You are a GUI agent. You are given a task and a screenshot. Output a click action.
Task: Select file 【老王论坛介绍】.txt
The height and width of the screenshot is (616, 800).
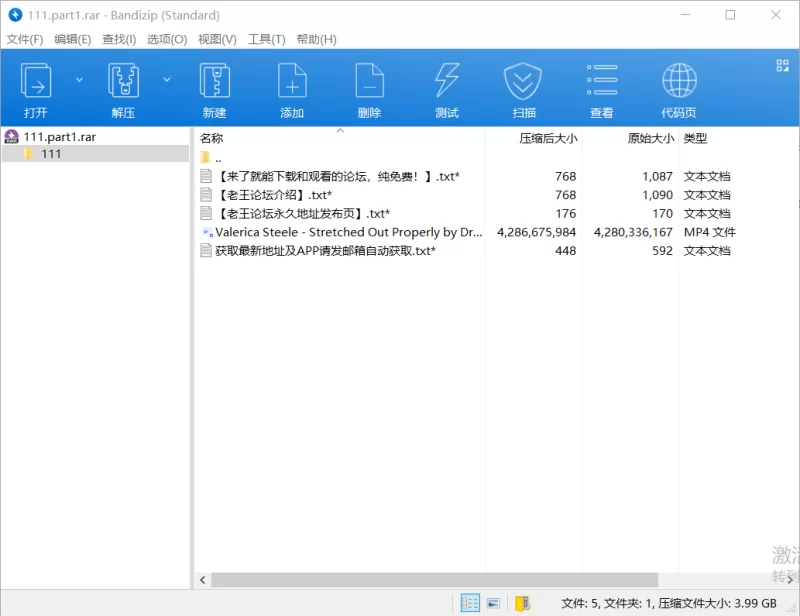[273, 195]
